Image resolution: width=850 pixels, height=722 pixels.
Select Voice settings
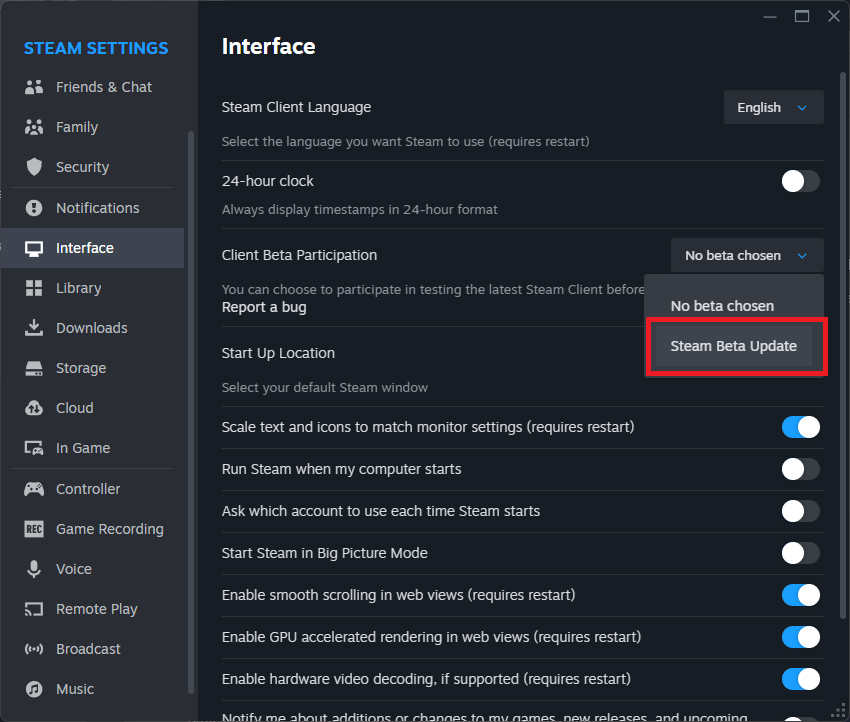(93, 569)
